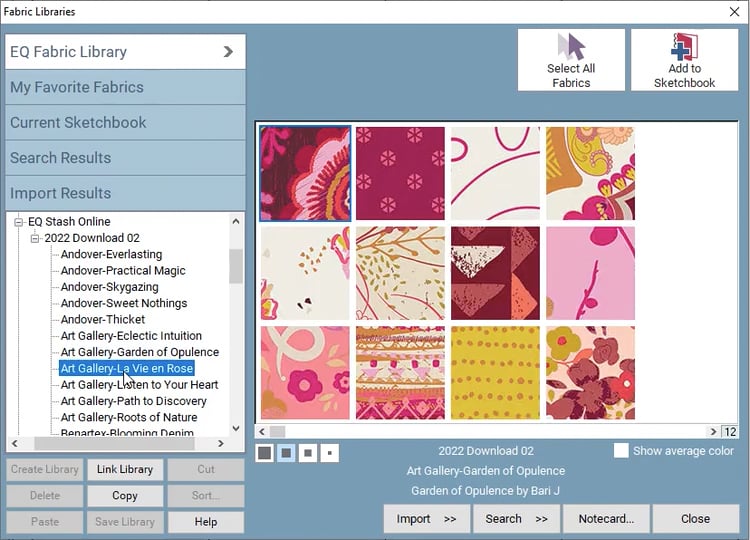This screenshot has width=750, height=540.
Task: Click Select All Fabrics button
Action: point(571,60)
